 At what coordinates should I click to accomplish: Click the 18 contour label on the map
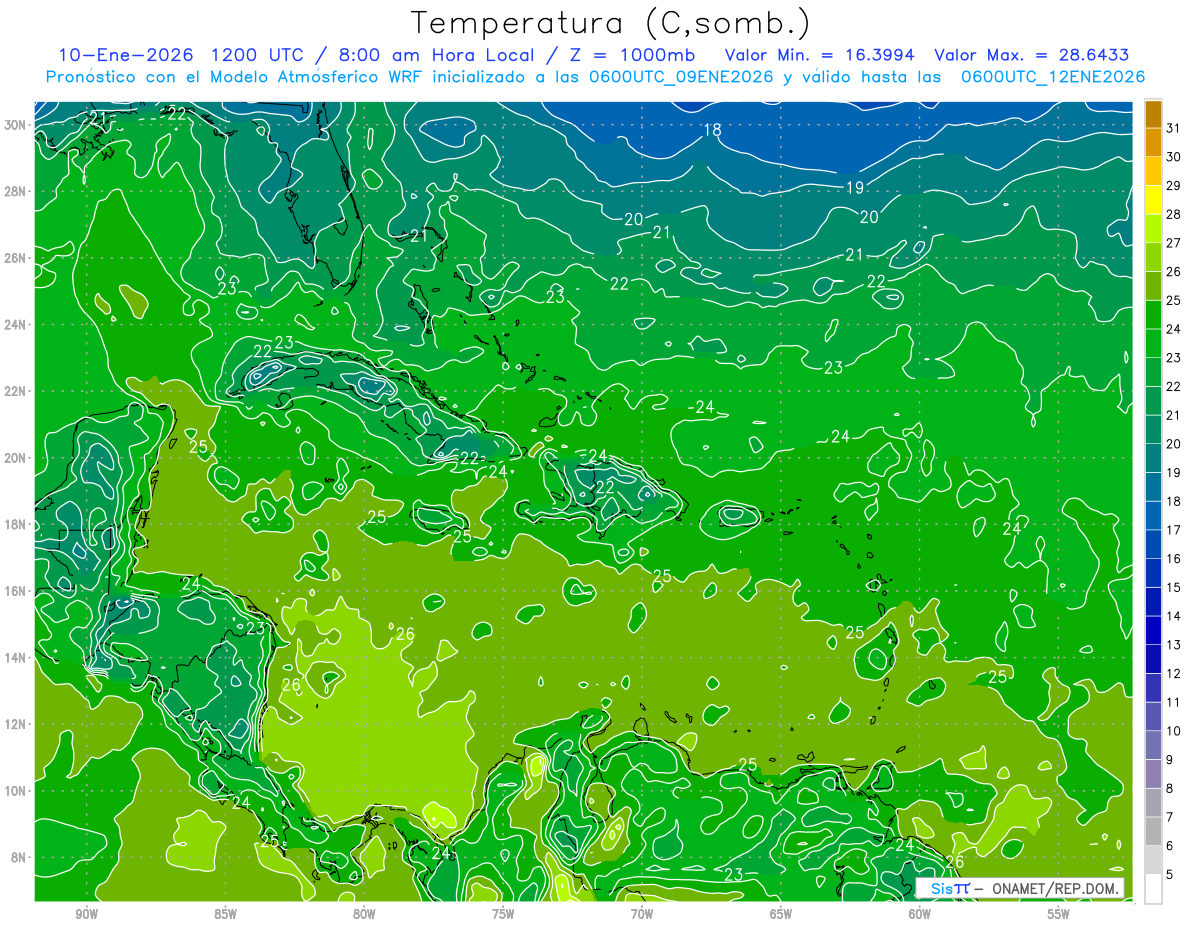tap(712, 130)
